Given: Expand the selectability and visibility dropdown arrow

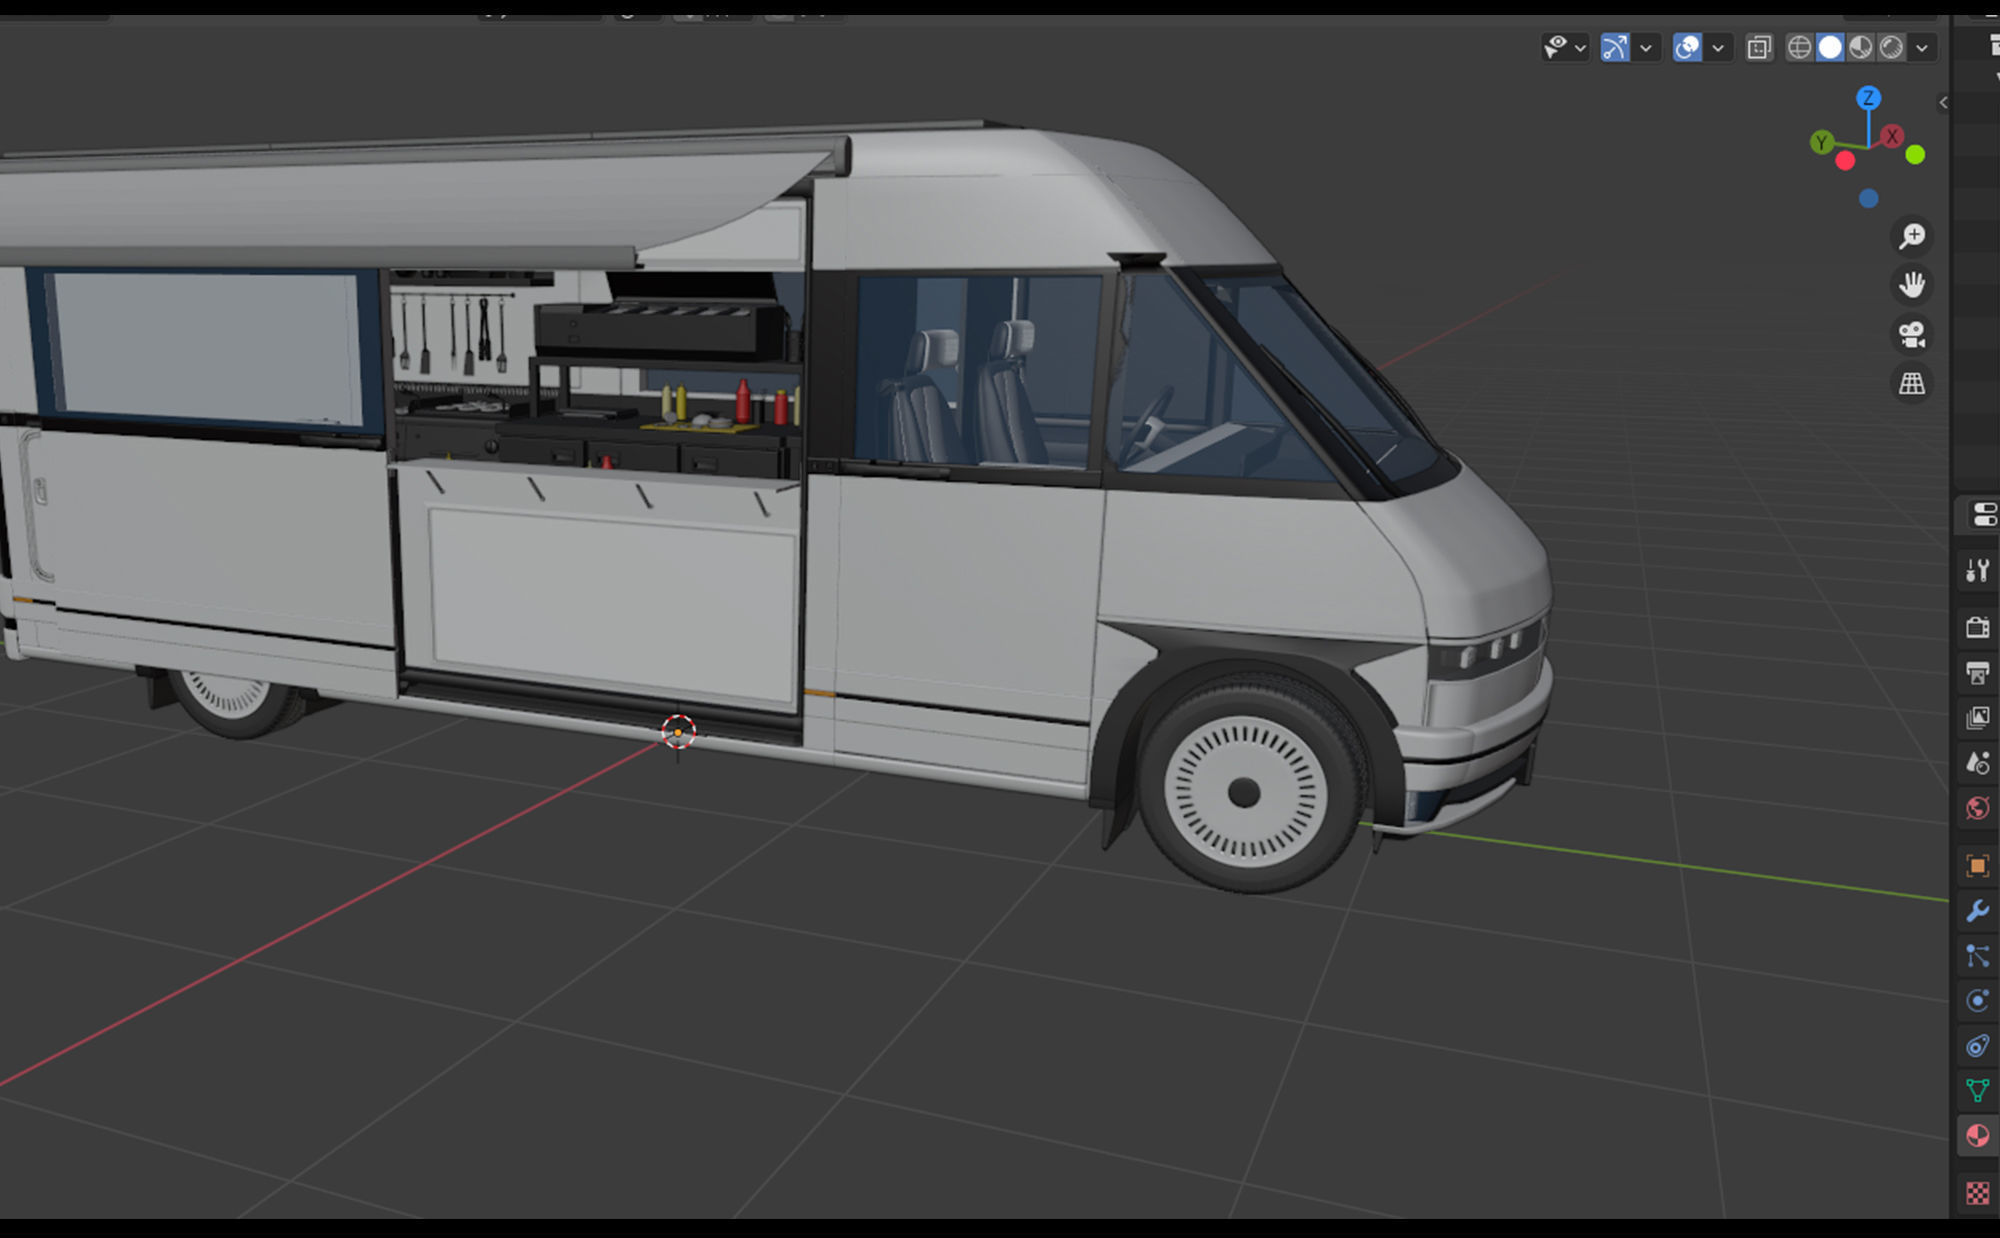Looking at the screenshot, I should click(1580, 48).
